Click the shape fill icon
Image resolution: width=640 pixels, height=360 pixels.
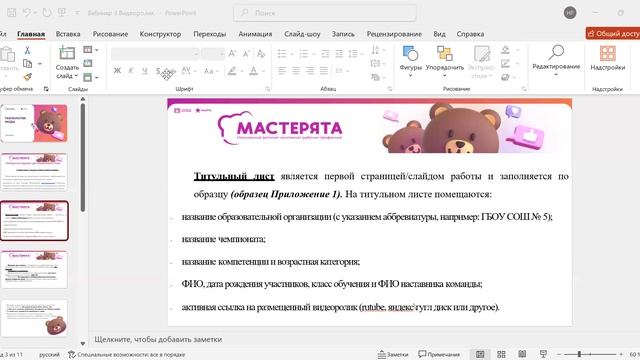tap(505, 50)
